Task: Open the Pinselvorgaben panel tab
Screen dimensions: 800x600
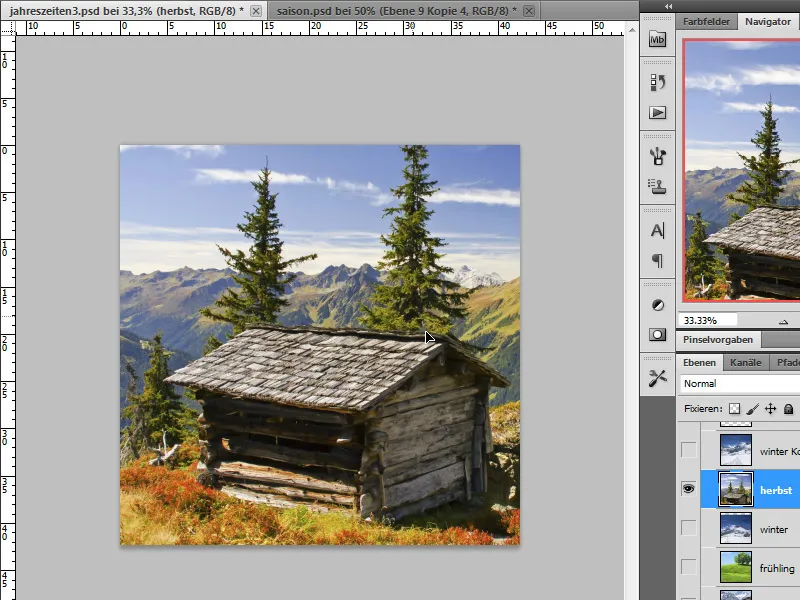Action: pyautogui.click(x=718, y=340)
